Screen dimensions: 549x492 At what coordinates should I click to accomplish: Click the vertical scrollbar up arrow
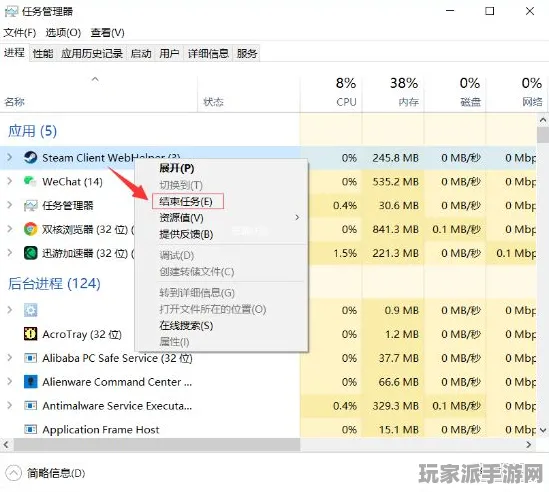543,120
